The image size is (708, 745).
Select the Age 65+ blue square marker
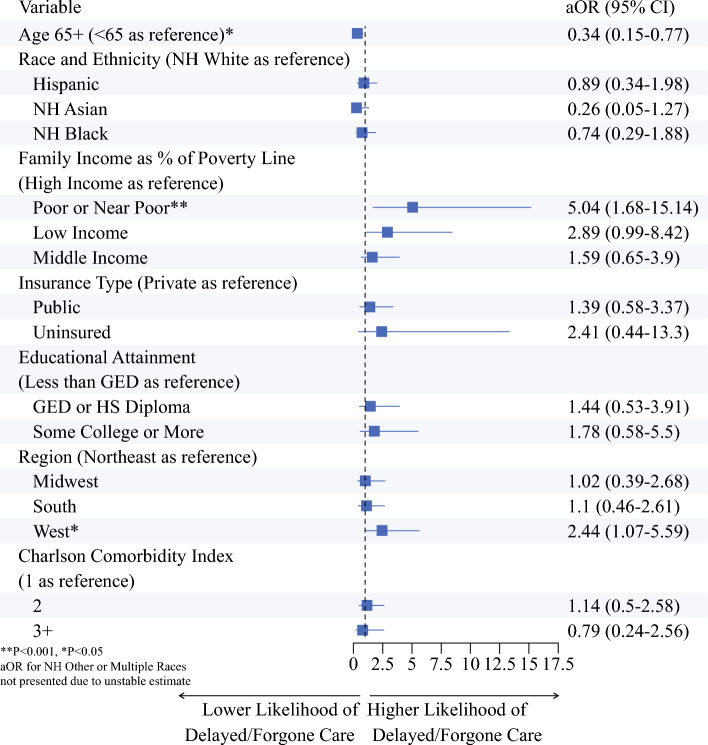(x=357, y=34)
